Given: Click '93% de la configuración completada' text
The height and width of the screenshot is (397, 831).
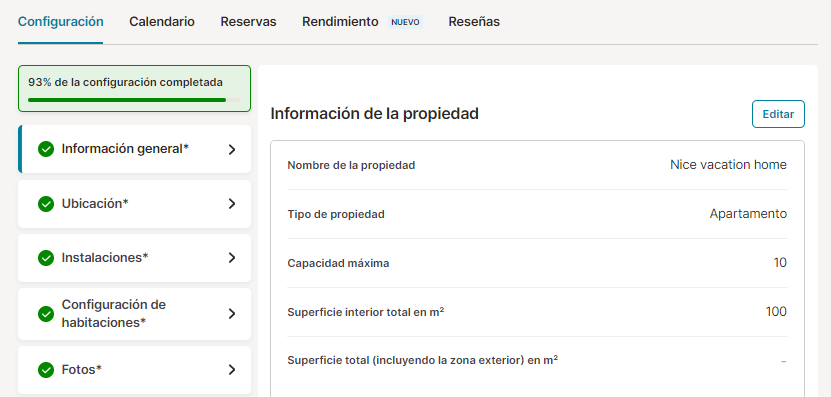Looking at the screenshot, I should click(x=126, y=82).
